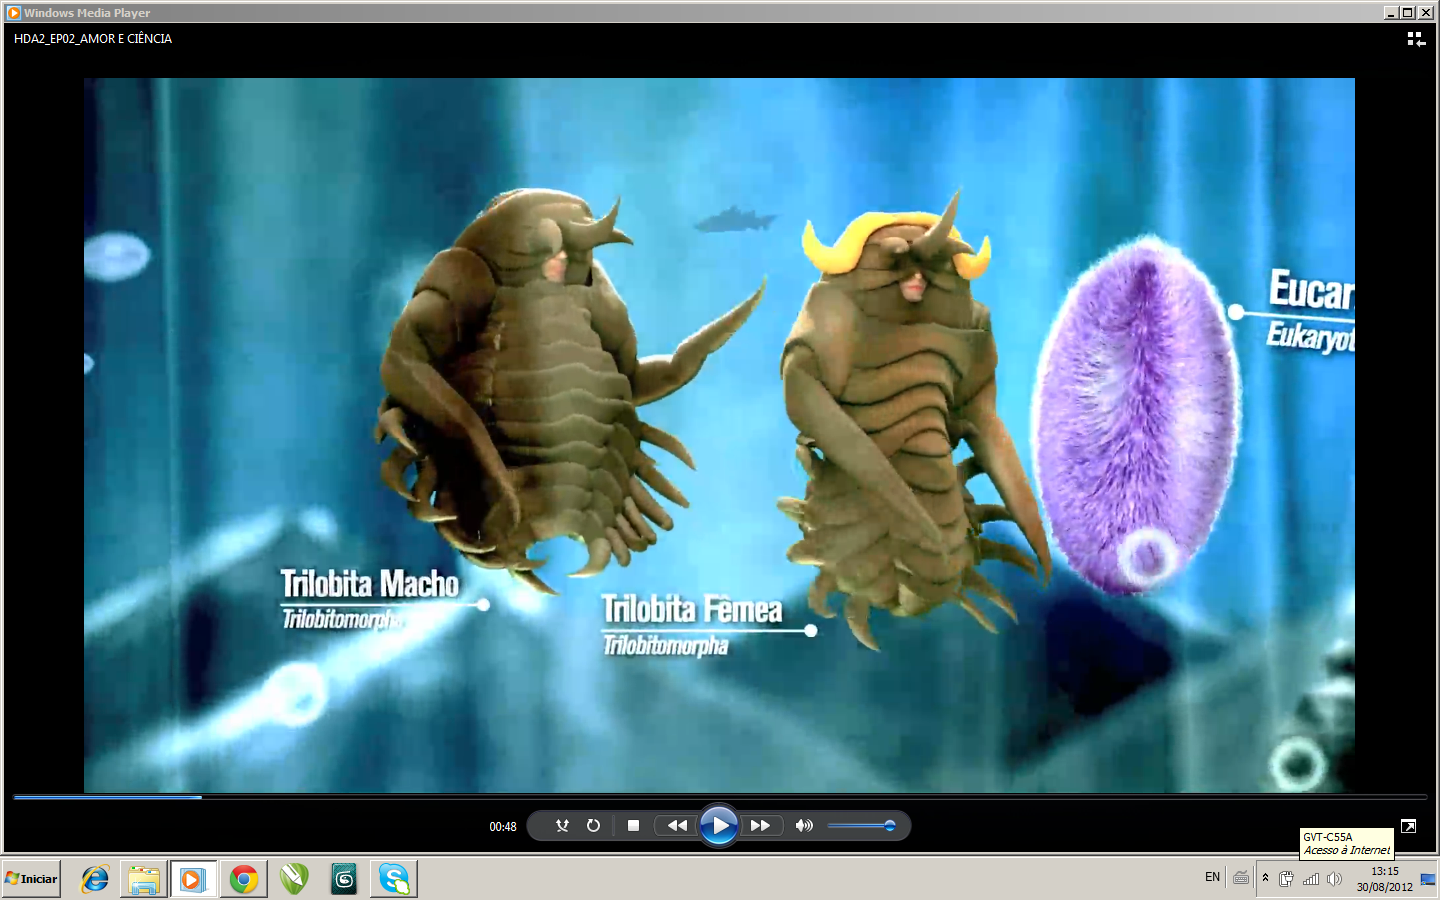Open the EN language selector
Image resolution: width=1440 pixels, height=900 pixels.
[1212, 877]
